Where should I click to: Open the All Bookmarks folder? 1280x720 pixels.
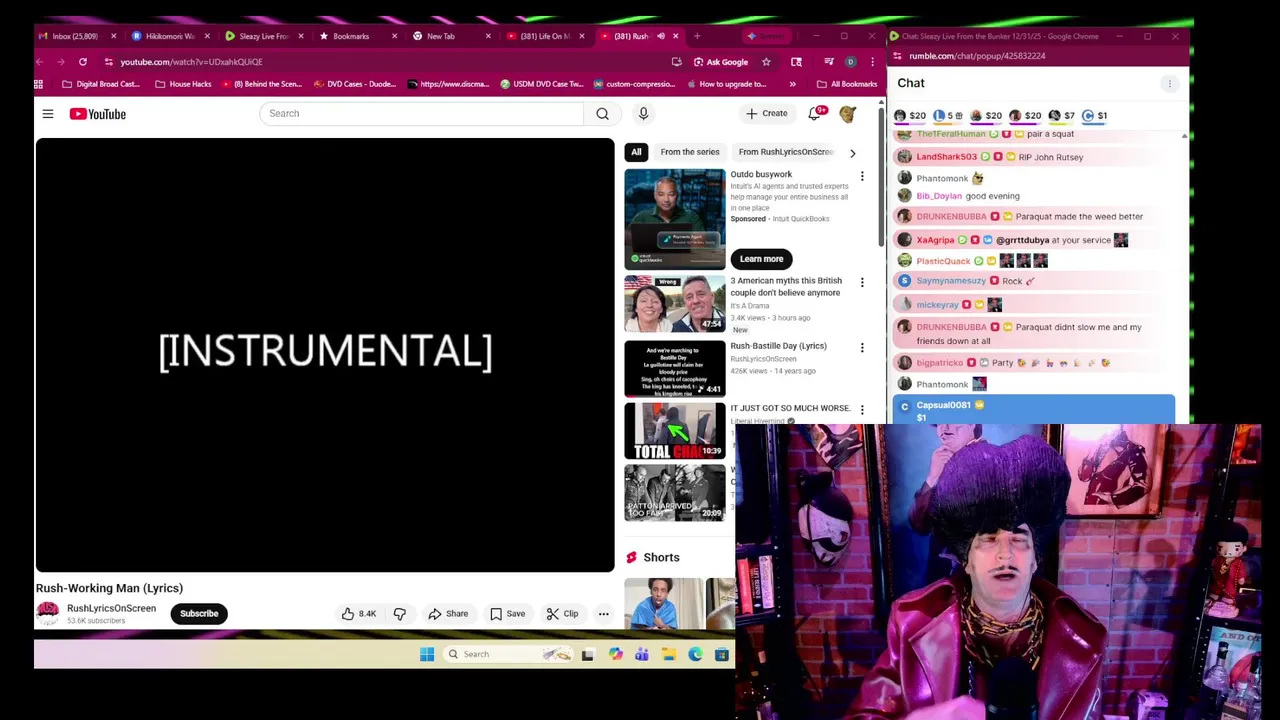[847, 85]
